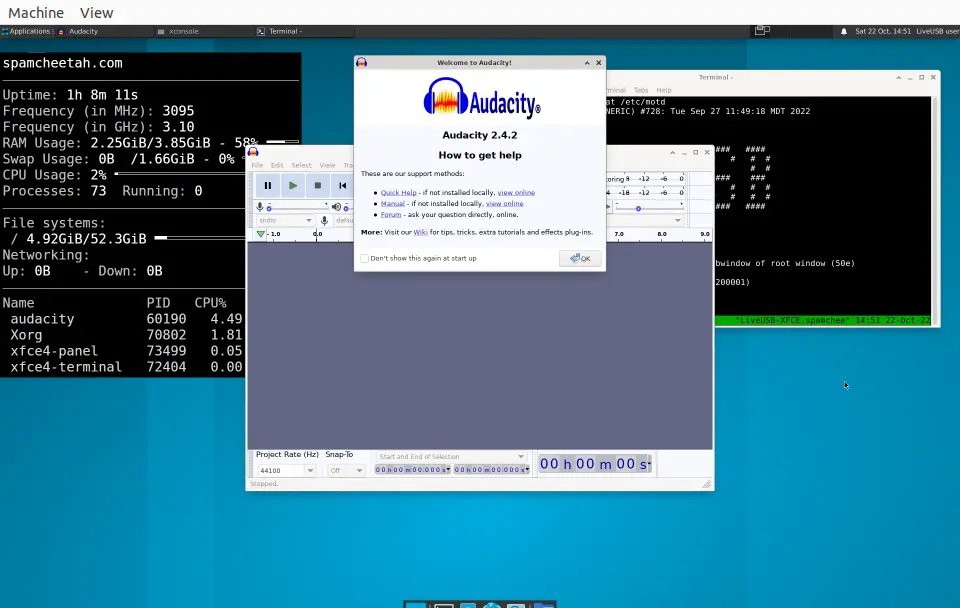The height and width of the screenshot is (608, 960).
Task: Open the Applications menu in the panel
Action: point(26,31)
